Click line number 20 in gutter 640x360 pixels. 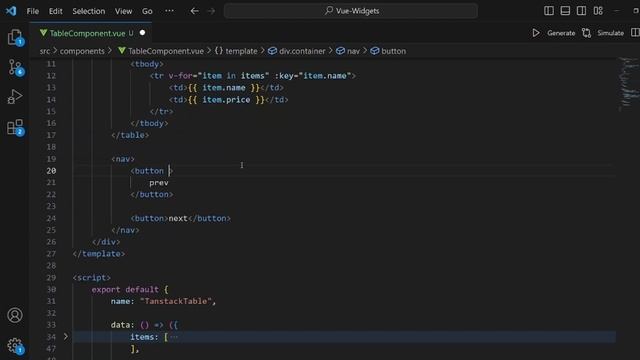(51, 171)
